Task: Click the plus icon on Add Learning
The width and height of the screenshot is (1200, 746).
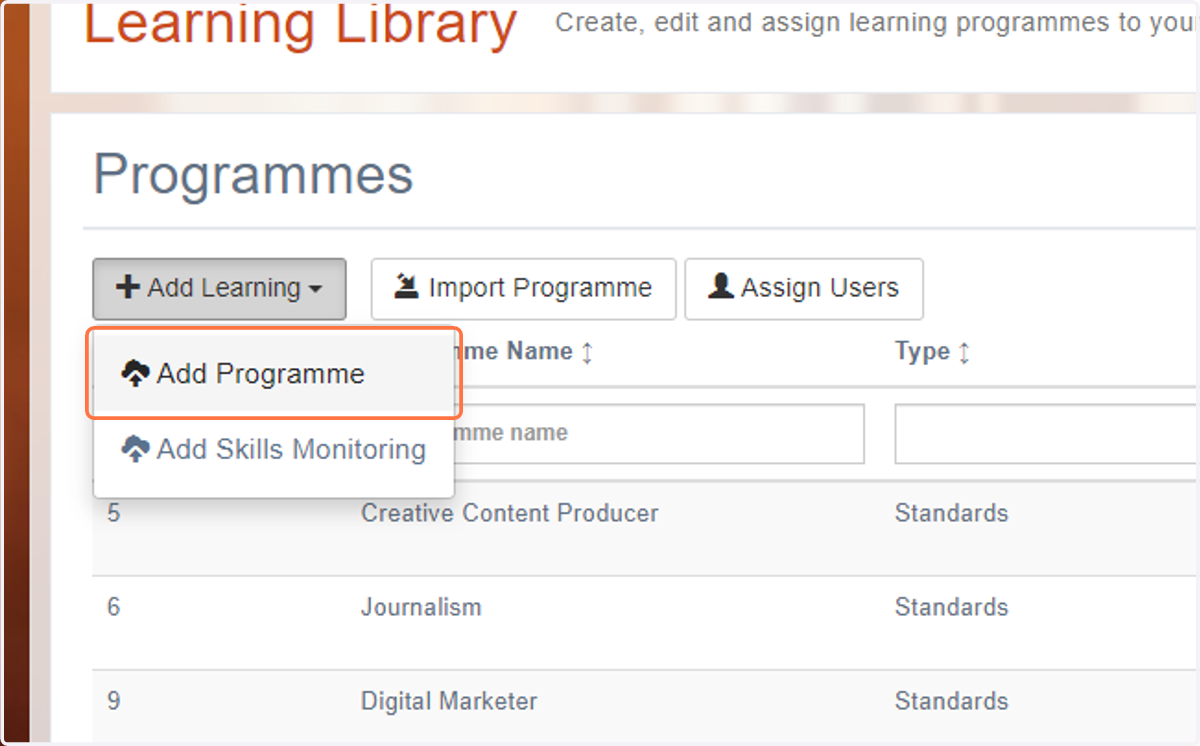Action: [x=128, y=288]
